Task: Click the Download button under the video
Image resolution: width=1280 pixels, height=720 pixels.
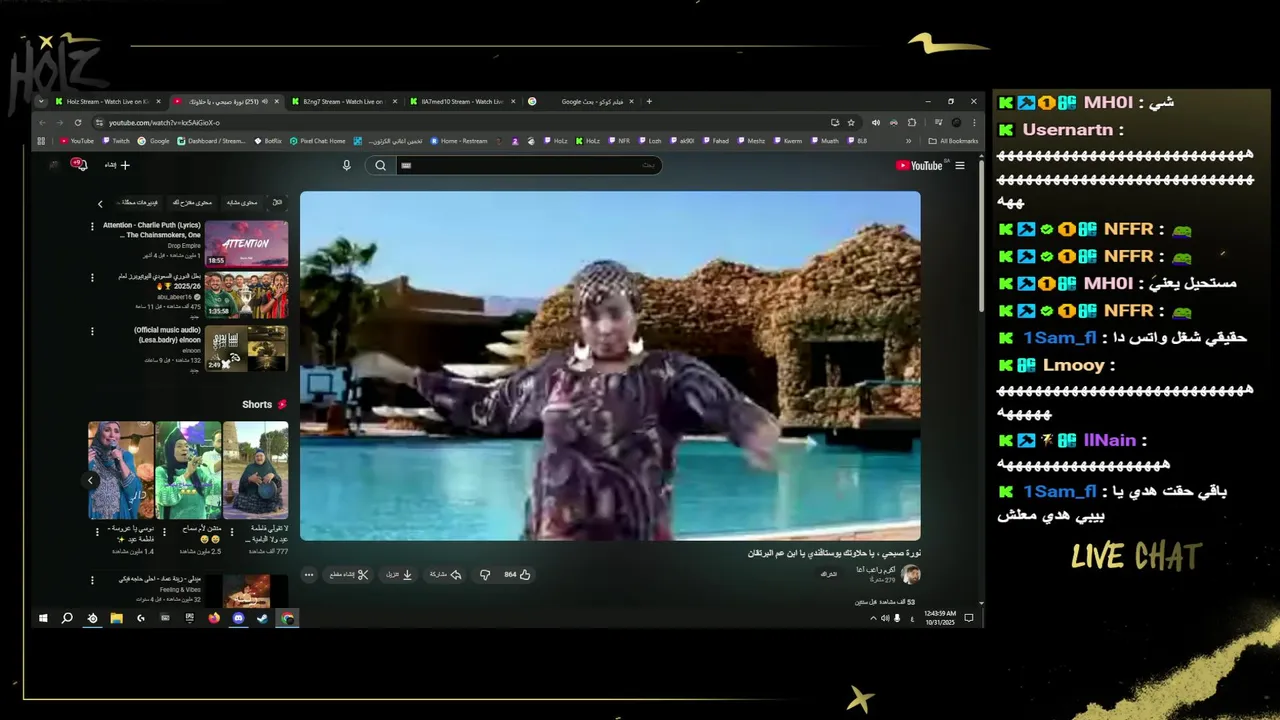Action: 399,575
